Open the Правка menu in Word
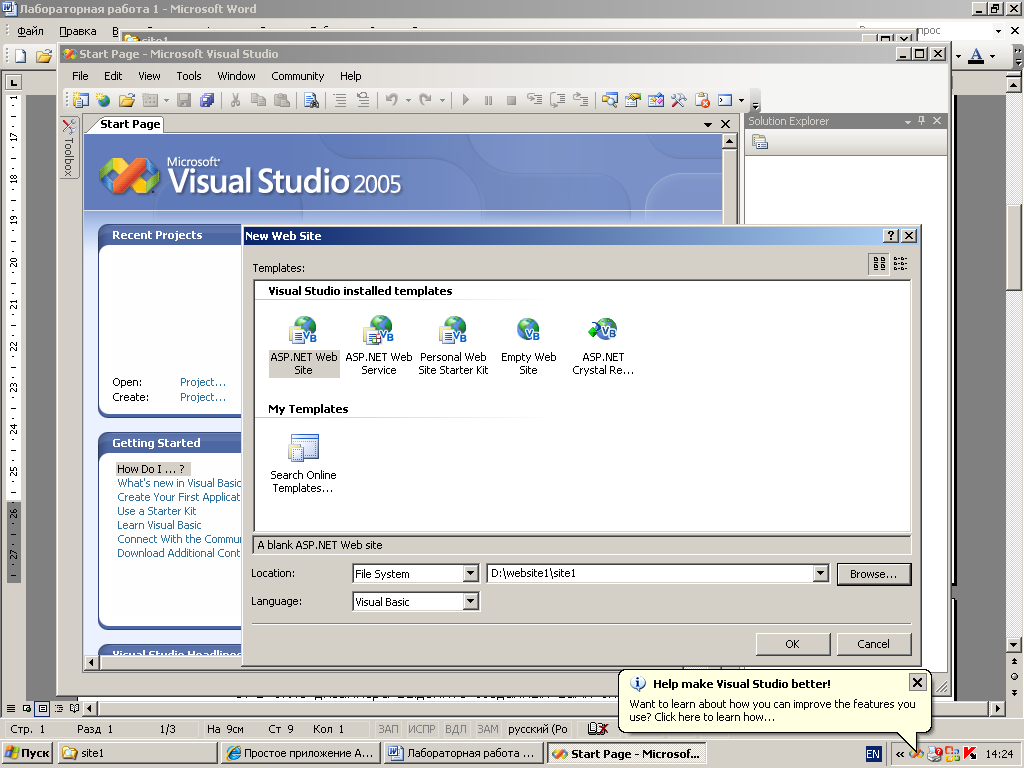 [x=78, y=31]
